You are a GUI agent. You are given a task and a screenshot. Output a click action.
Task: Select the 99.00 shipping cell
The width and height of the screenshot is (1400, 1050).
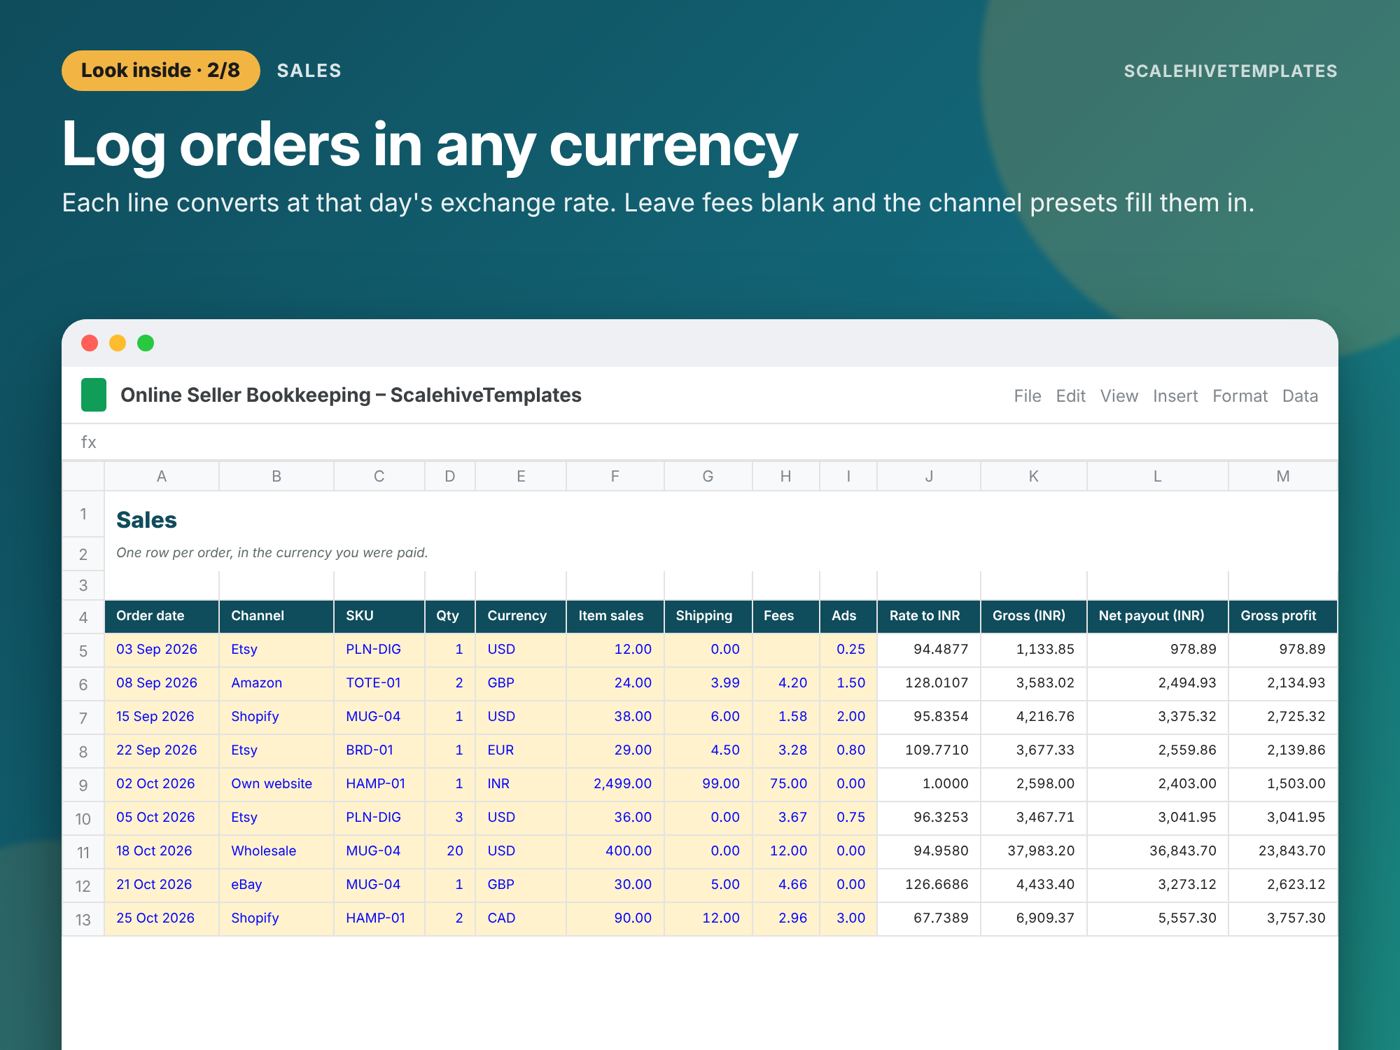tap(708, 784)
